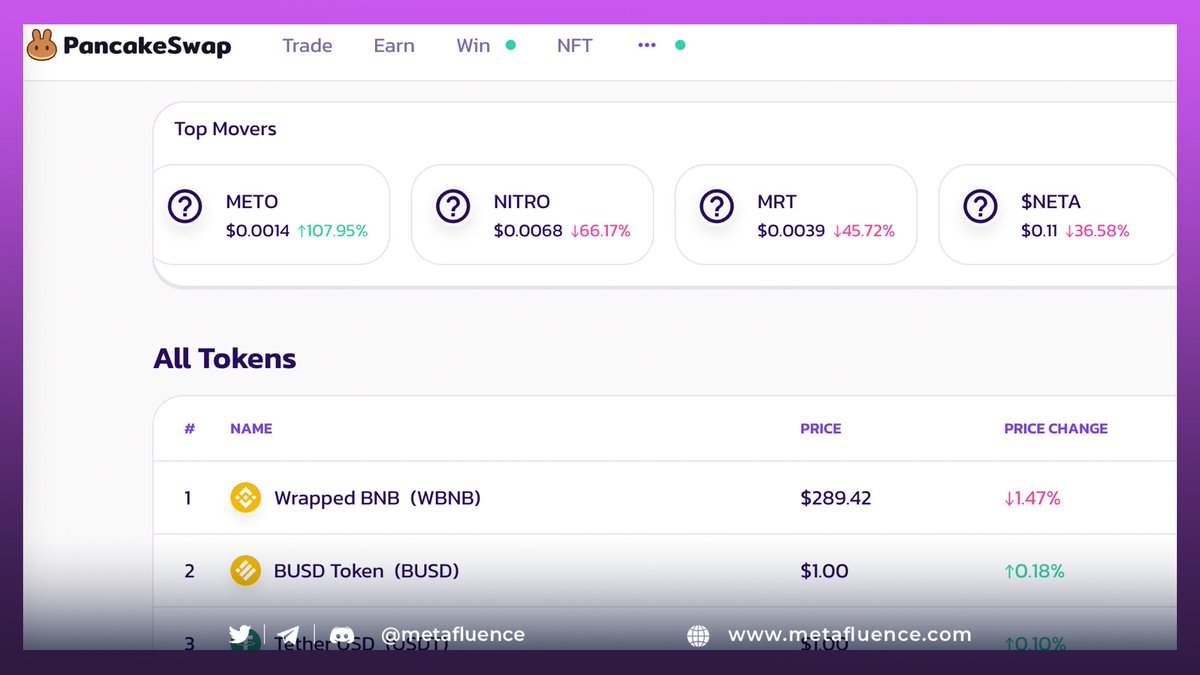Click the question mark icon for MRT

[717, 207]
